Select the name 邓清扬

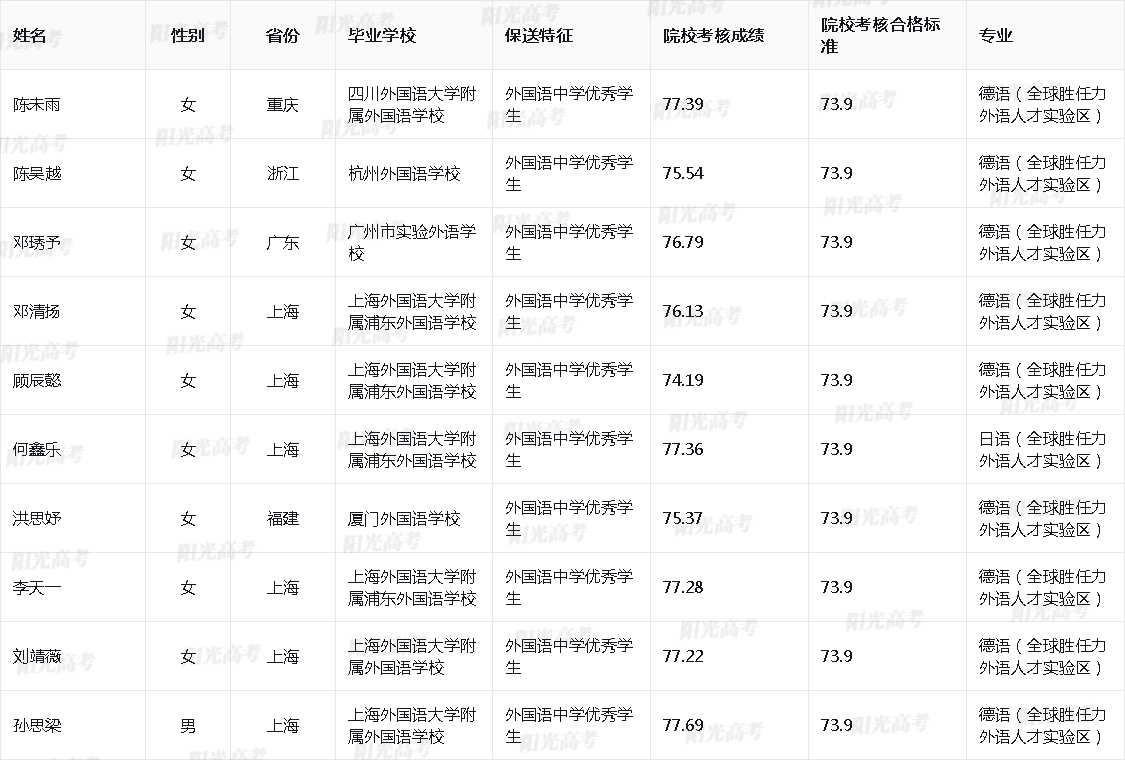(37, 311)
